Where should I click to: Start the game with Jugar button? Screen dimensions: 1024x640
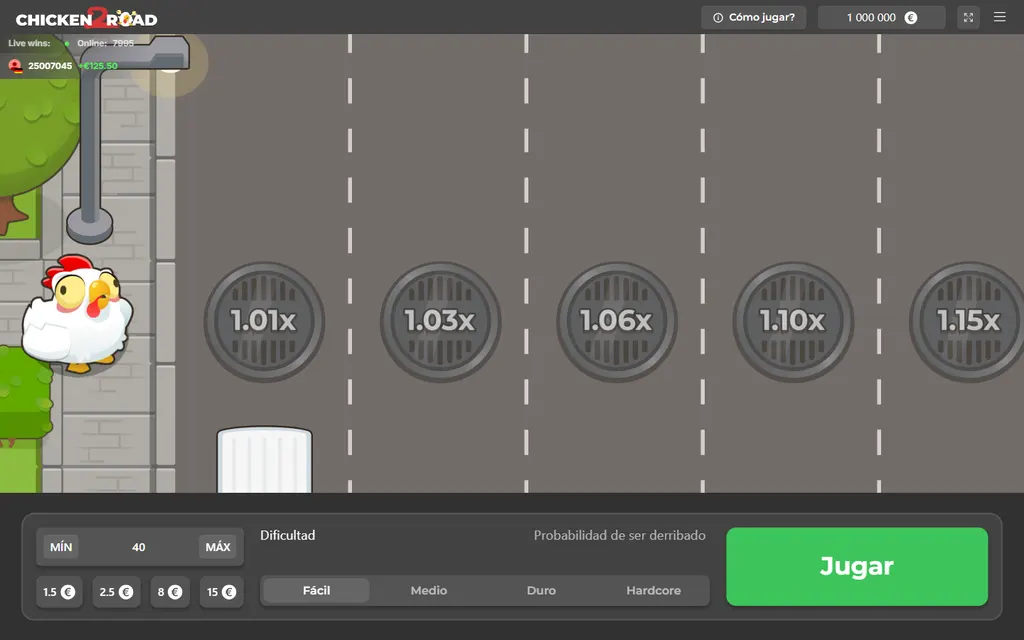pos(857,566)
